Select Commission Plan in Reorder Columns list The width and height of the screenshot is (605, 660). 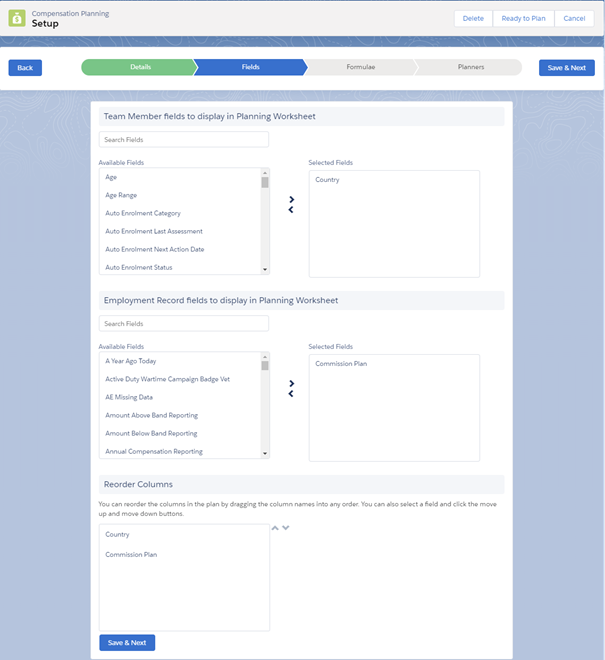131,554
